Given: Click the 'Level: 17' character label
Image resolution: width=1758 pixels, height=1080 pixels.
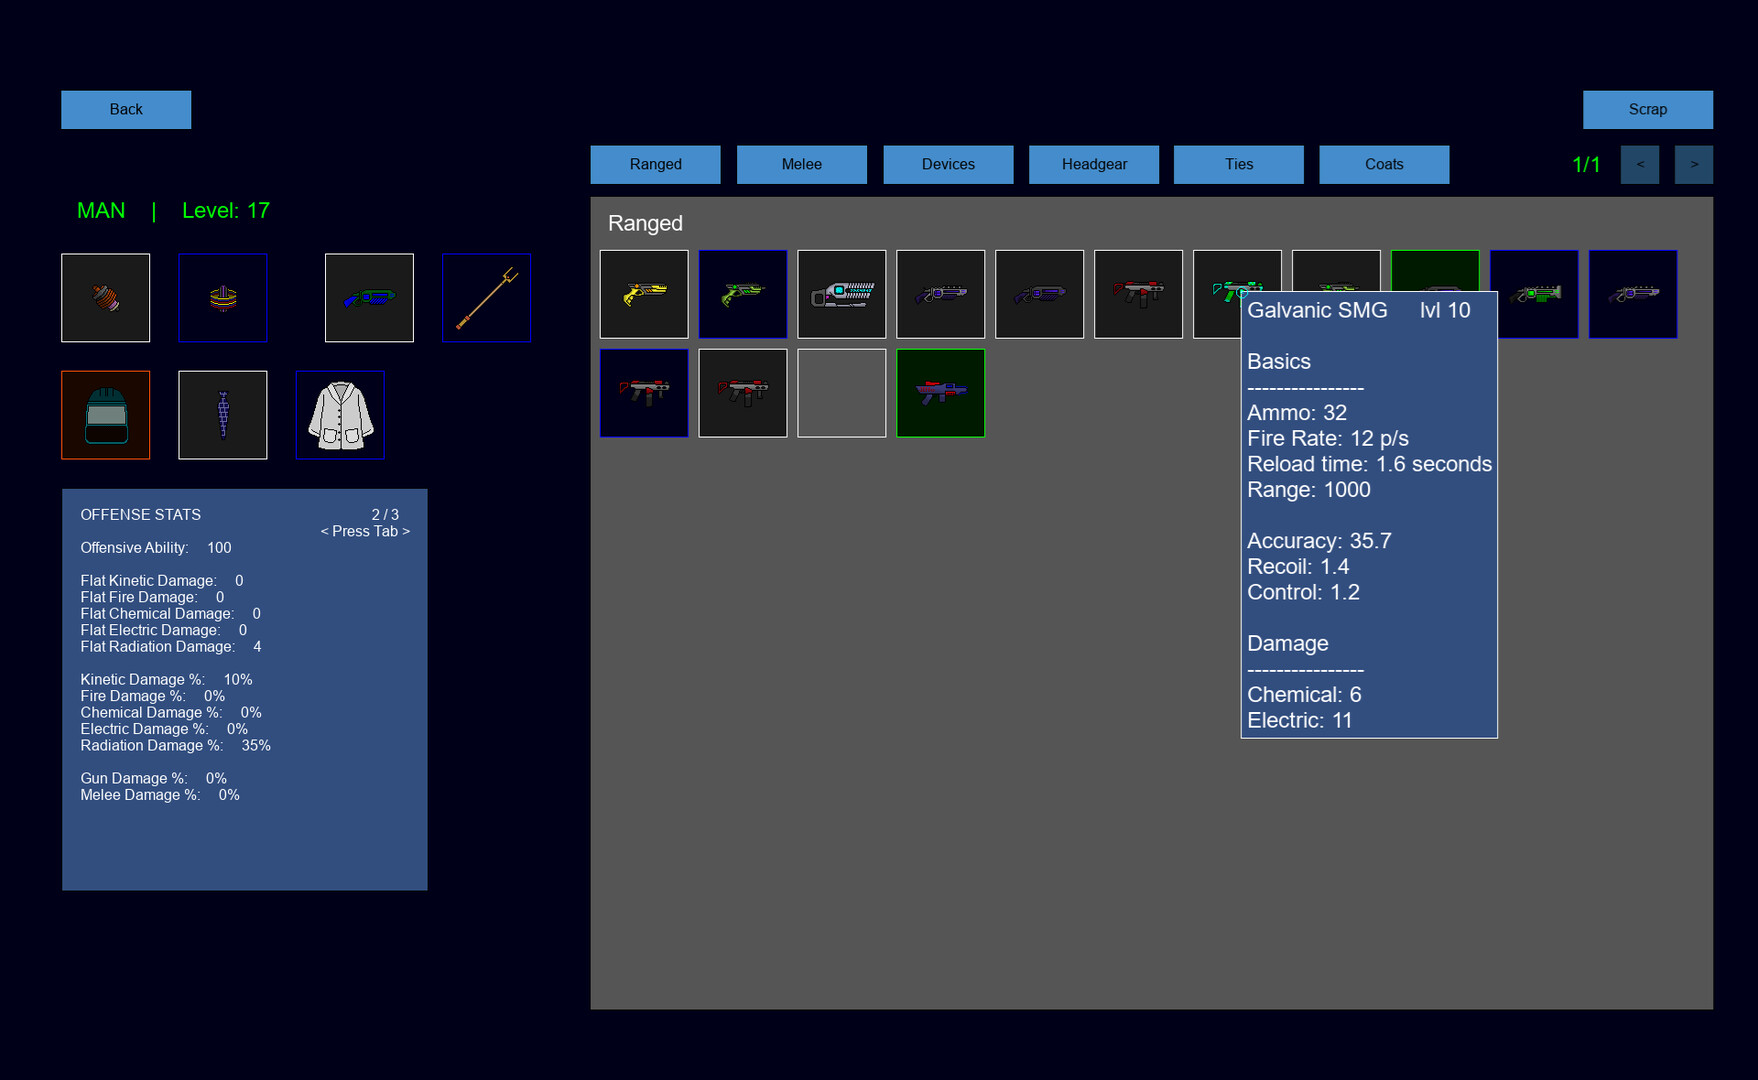Looking at the screenshot, I should (x=226, y=210).
